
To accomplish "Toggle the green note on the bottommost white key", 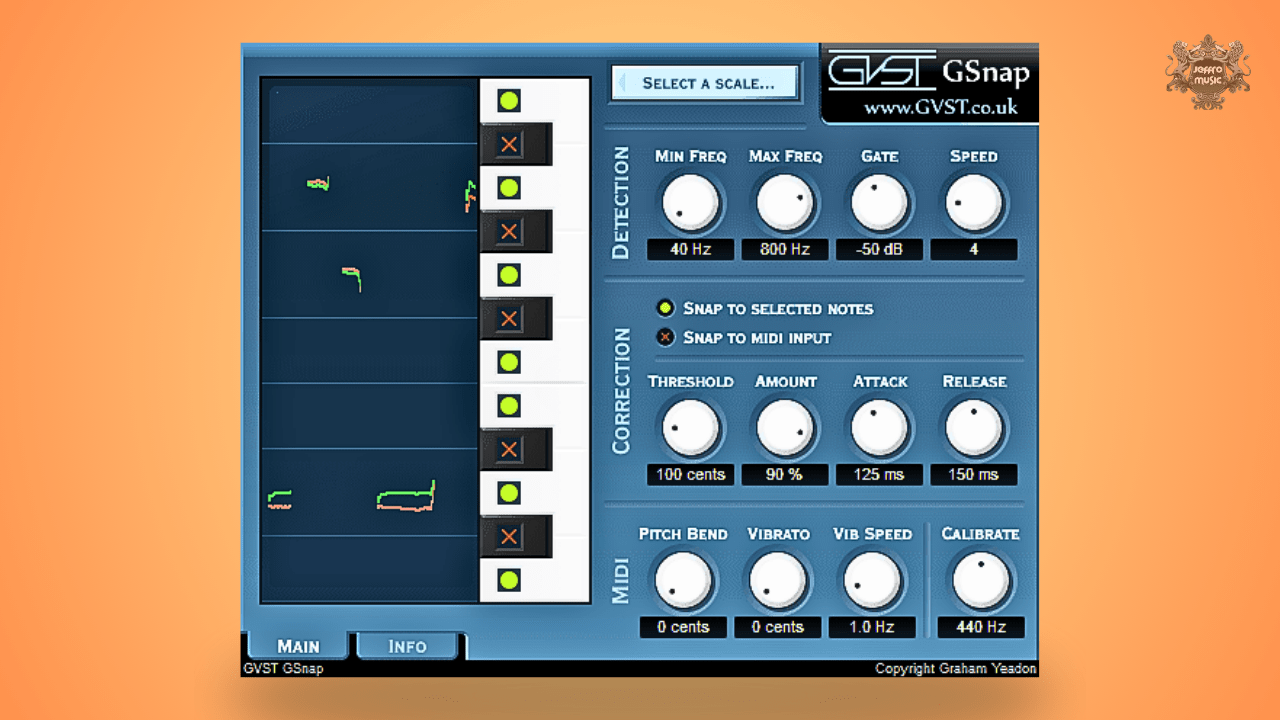I will click(x=509, y=580).
